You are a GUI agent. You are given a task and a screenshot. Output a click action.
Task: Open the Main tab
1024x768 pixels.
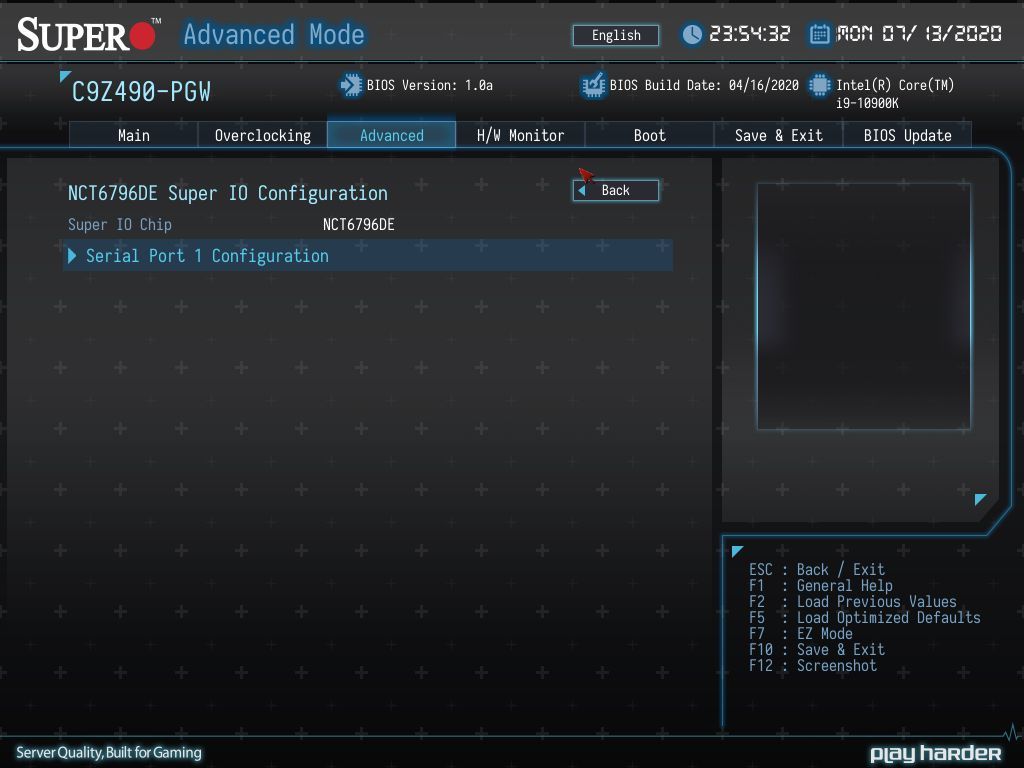(x=133, y=135)
